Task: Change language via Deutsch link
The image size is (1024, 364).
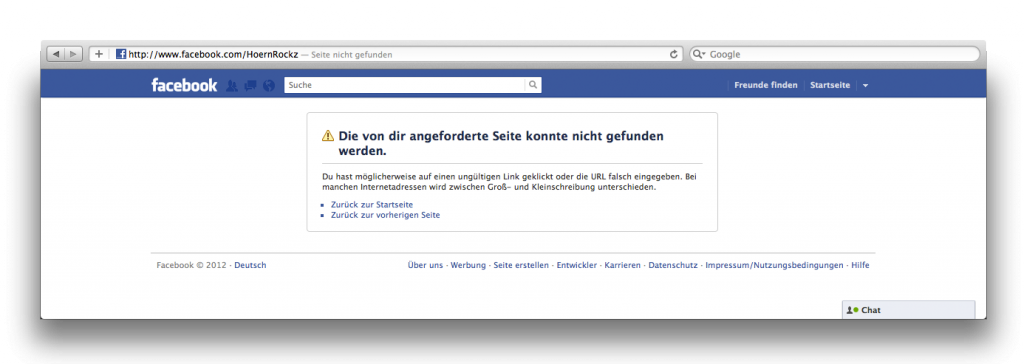Action: pos(250,265)
